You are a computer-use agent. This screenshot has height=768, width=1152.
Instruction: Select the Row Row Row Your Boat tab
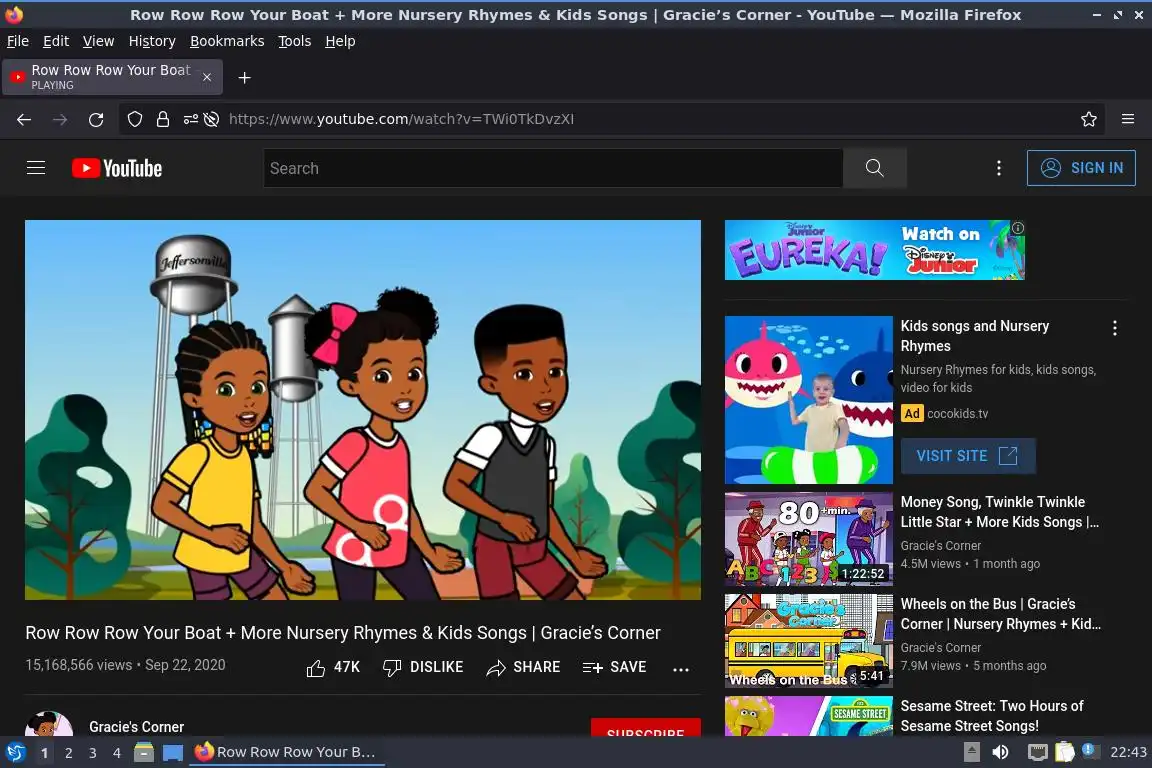(x=112, y=77)
